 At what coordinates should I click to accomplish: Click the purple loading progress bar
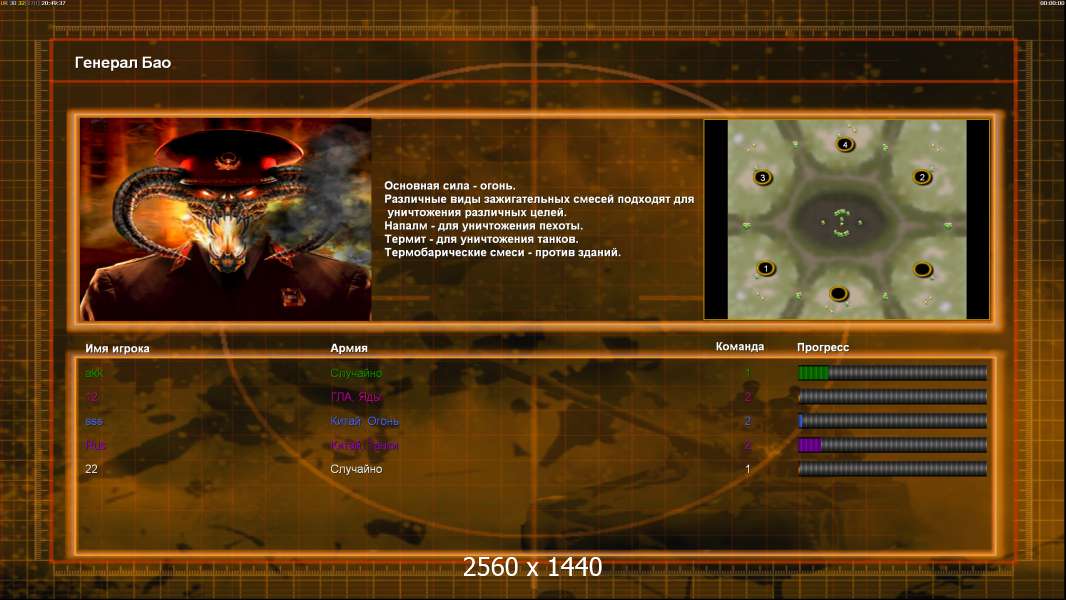892,445
